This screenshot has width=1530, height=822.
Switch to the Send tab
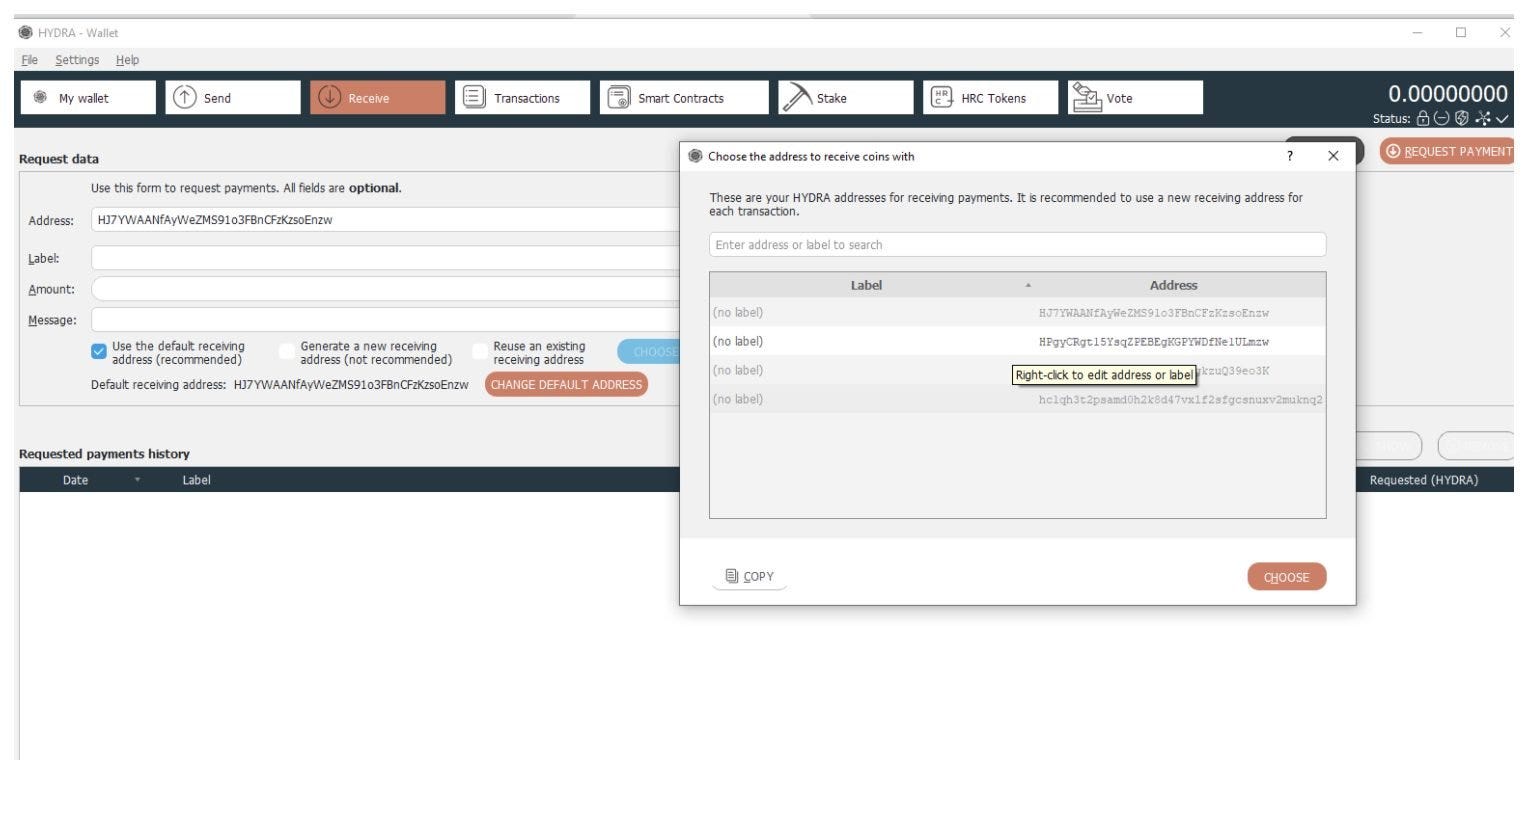coord(233,98)
